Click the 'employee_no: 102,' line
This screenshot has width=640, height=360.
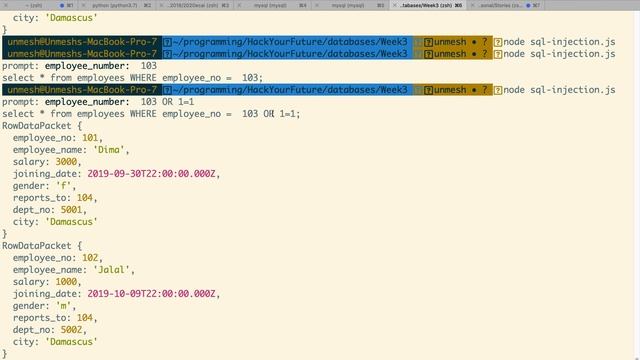(x=58, y=258)
